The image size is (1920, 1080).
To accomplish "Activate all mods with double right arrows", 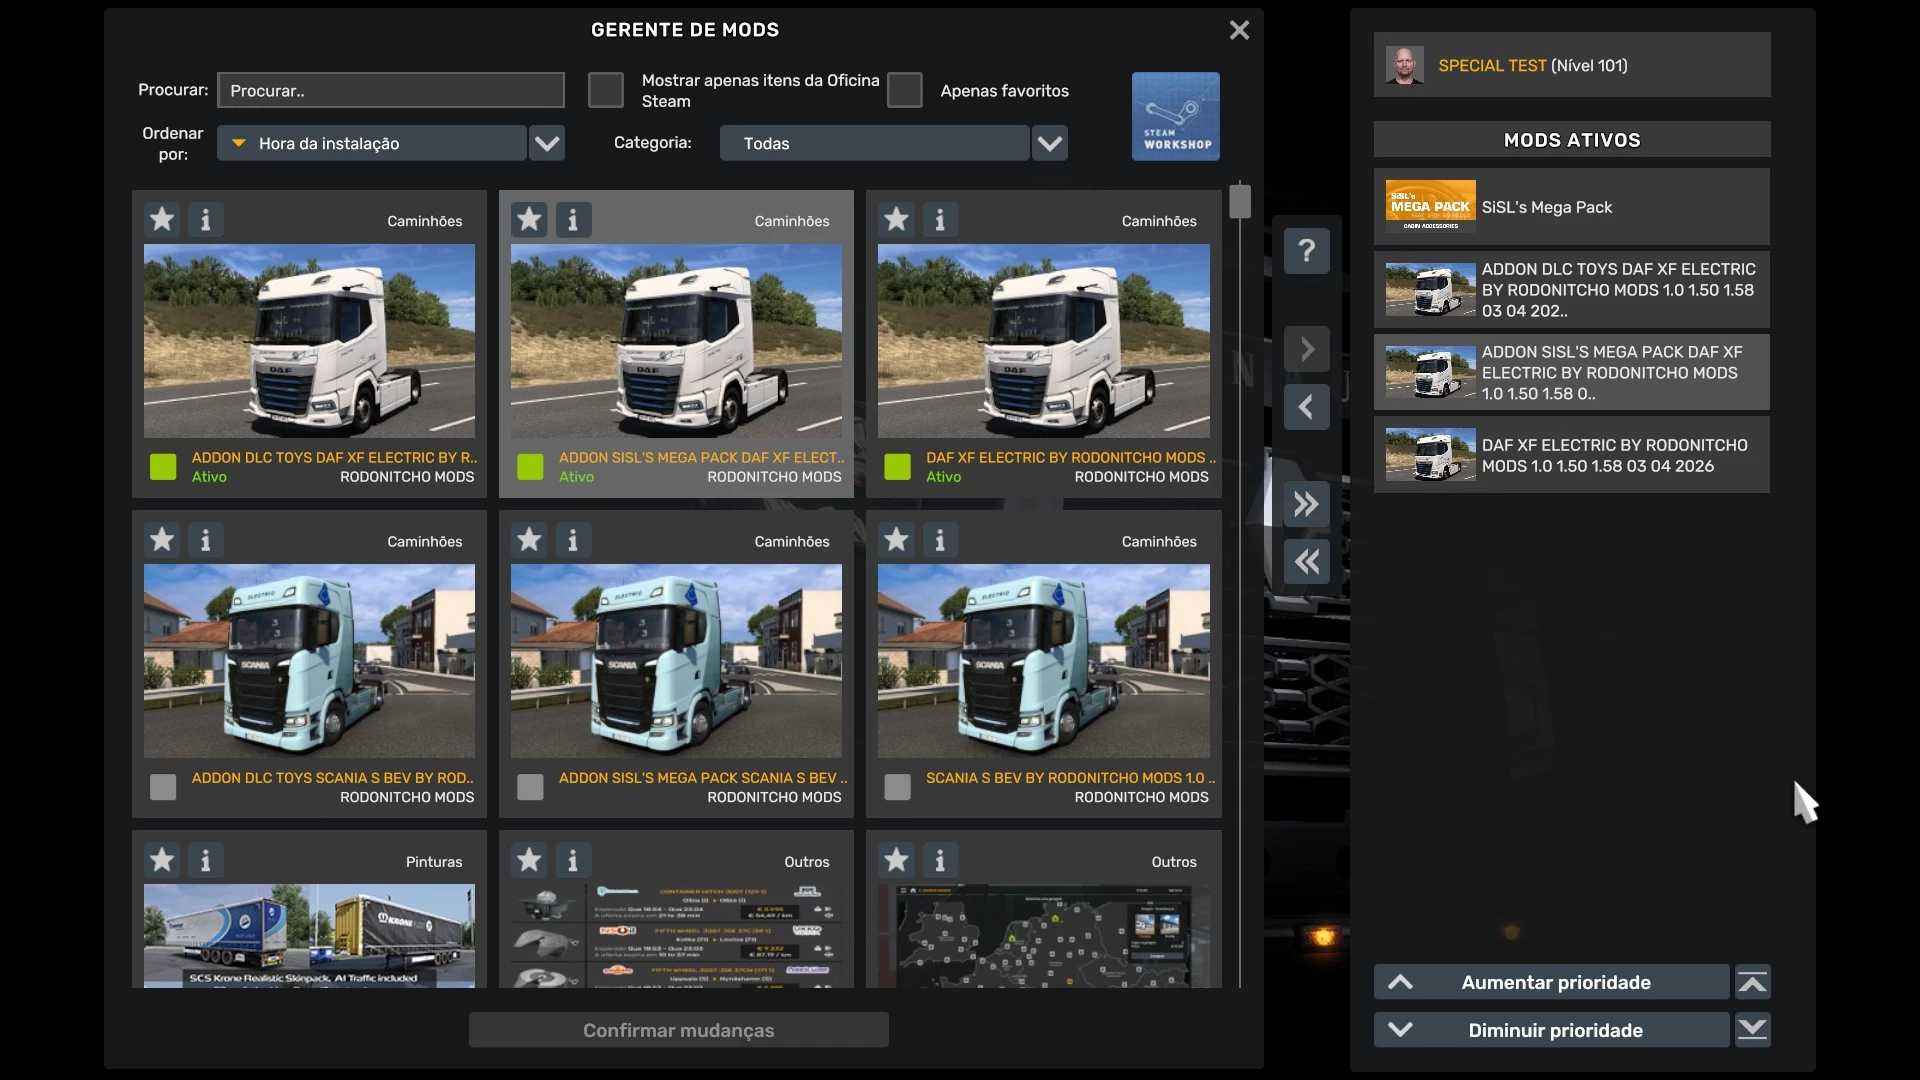I will (x=1306, y=504).
